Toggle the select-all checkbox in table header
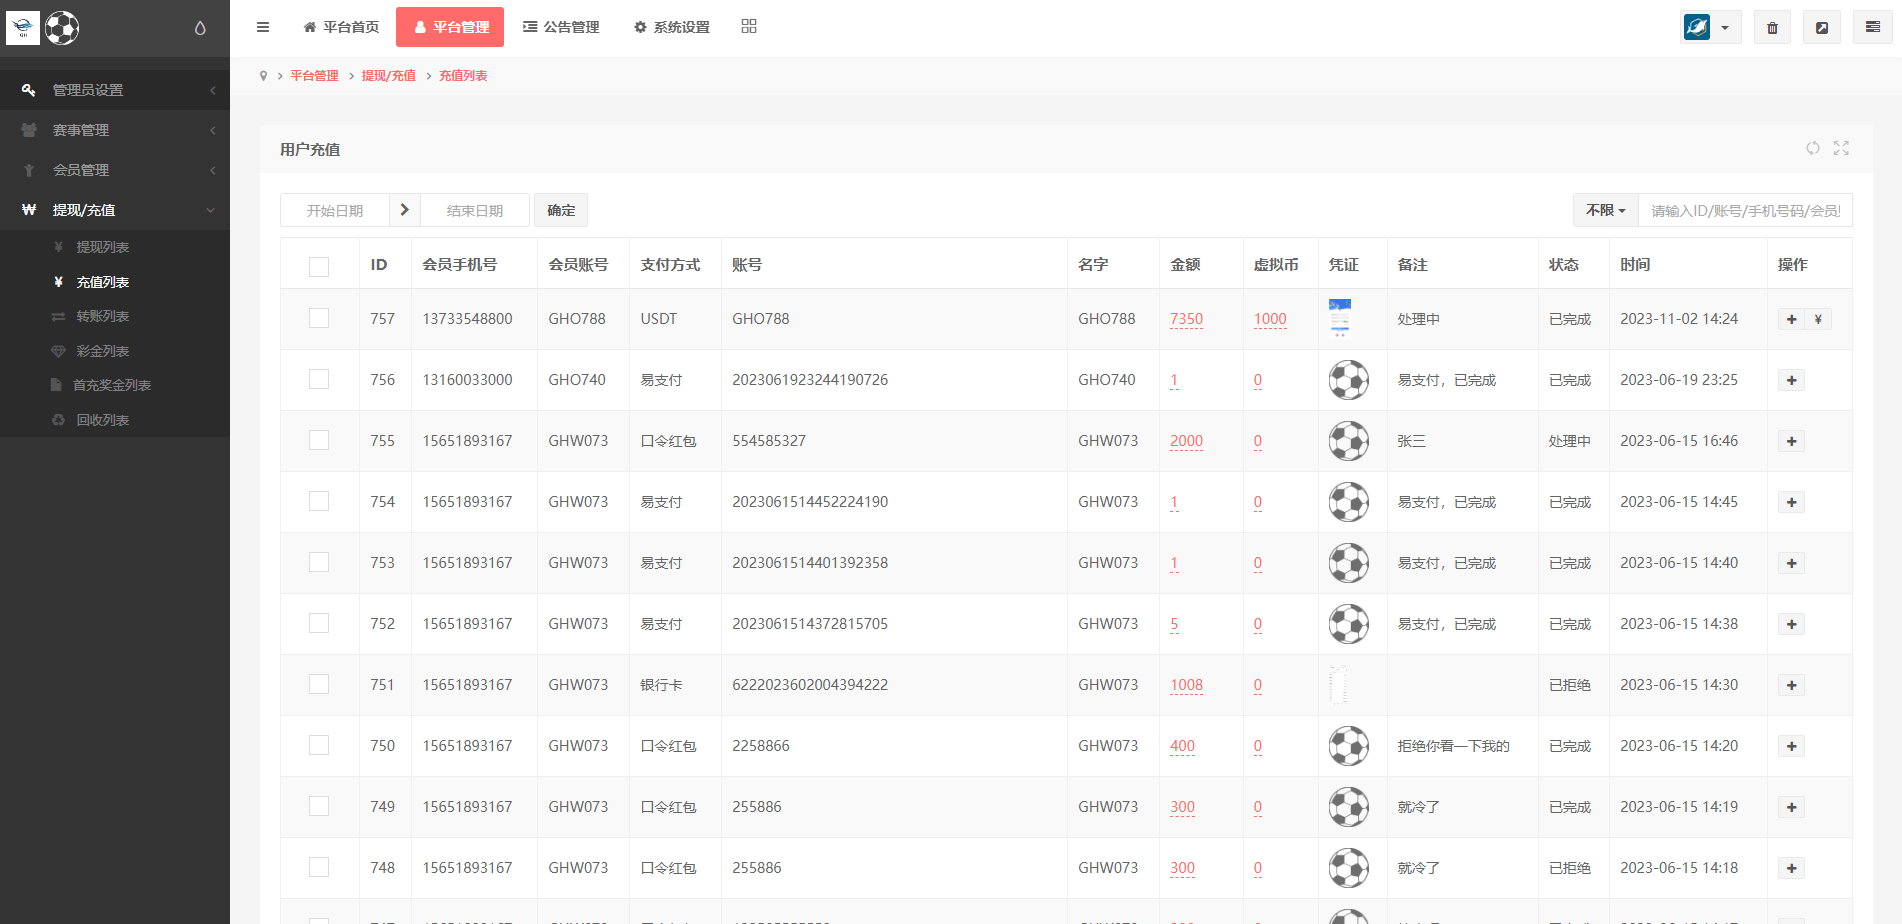 coord(319,266)
